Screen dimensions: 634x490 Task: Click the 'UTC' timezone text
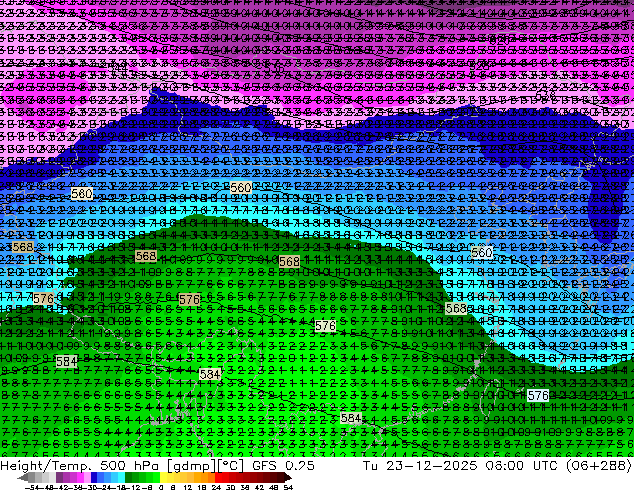pyautogui.click(x=547, y=466)
